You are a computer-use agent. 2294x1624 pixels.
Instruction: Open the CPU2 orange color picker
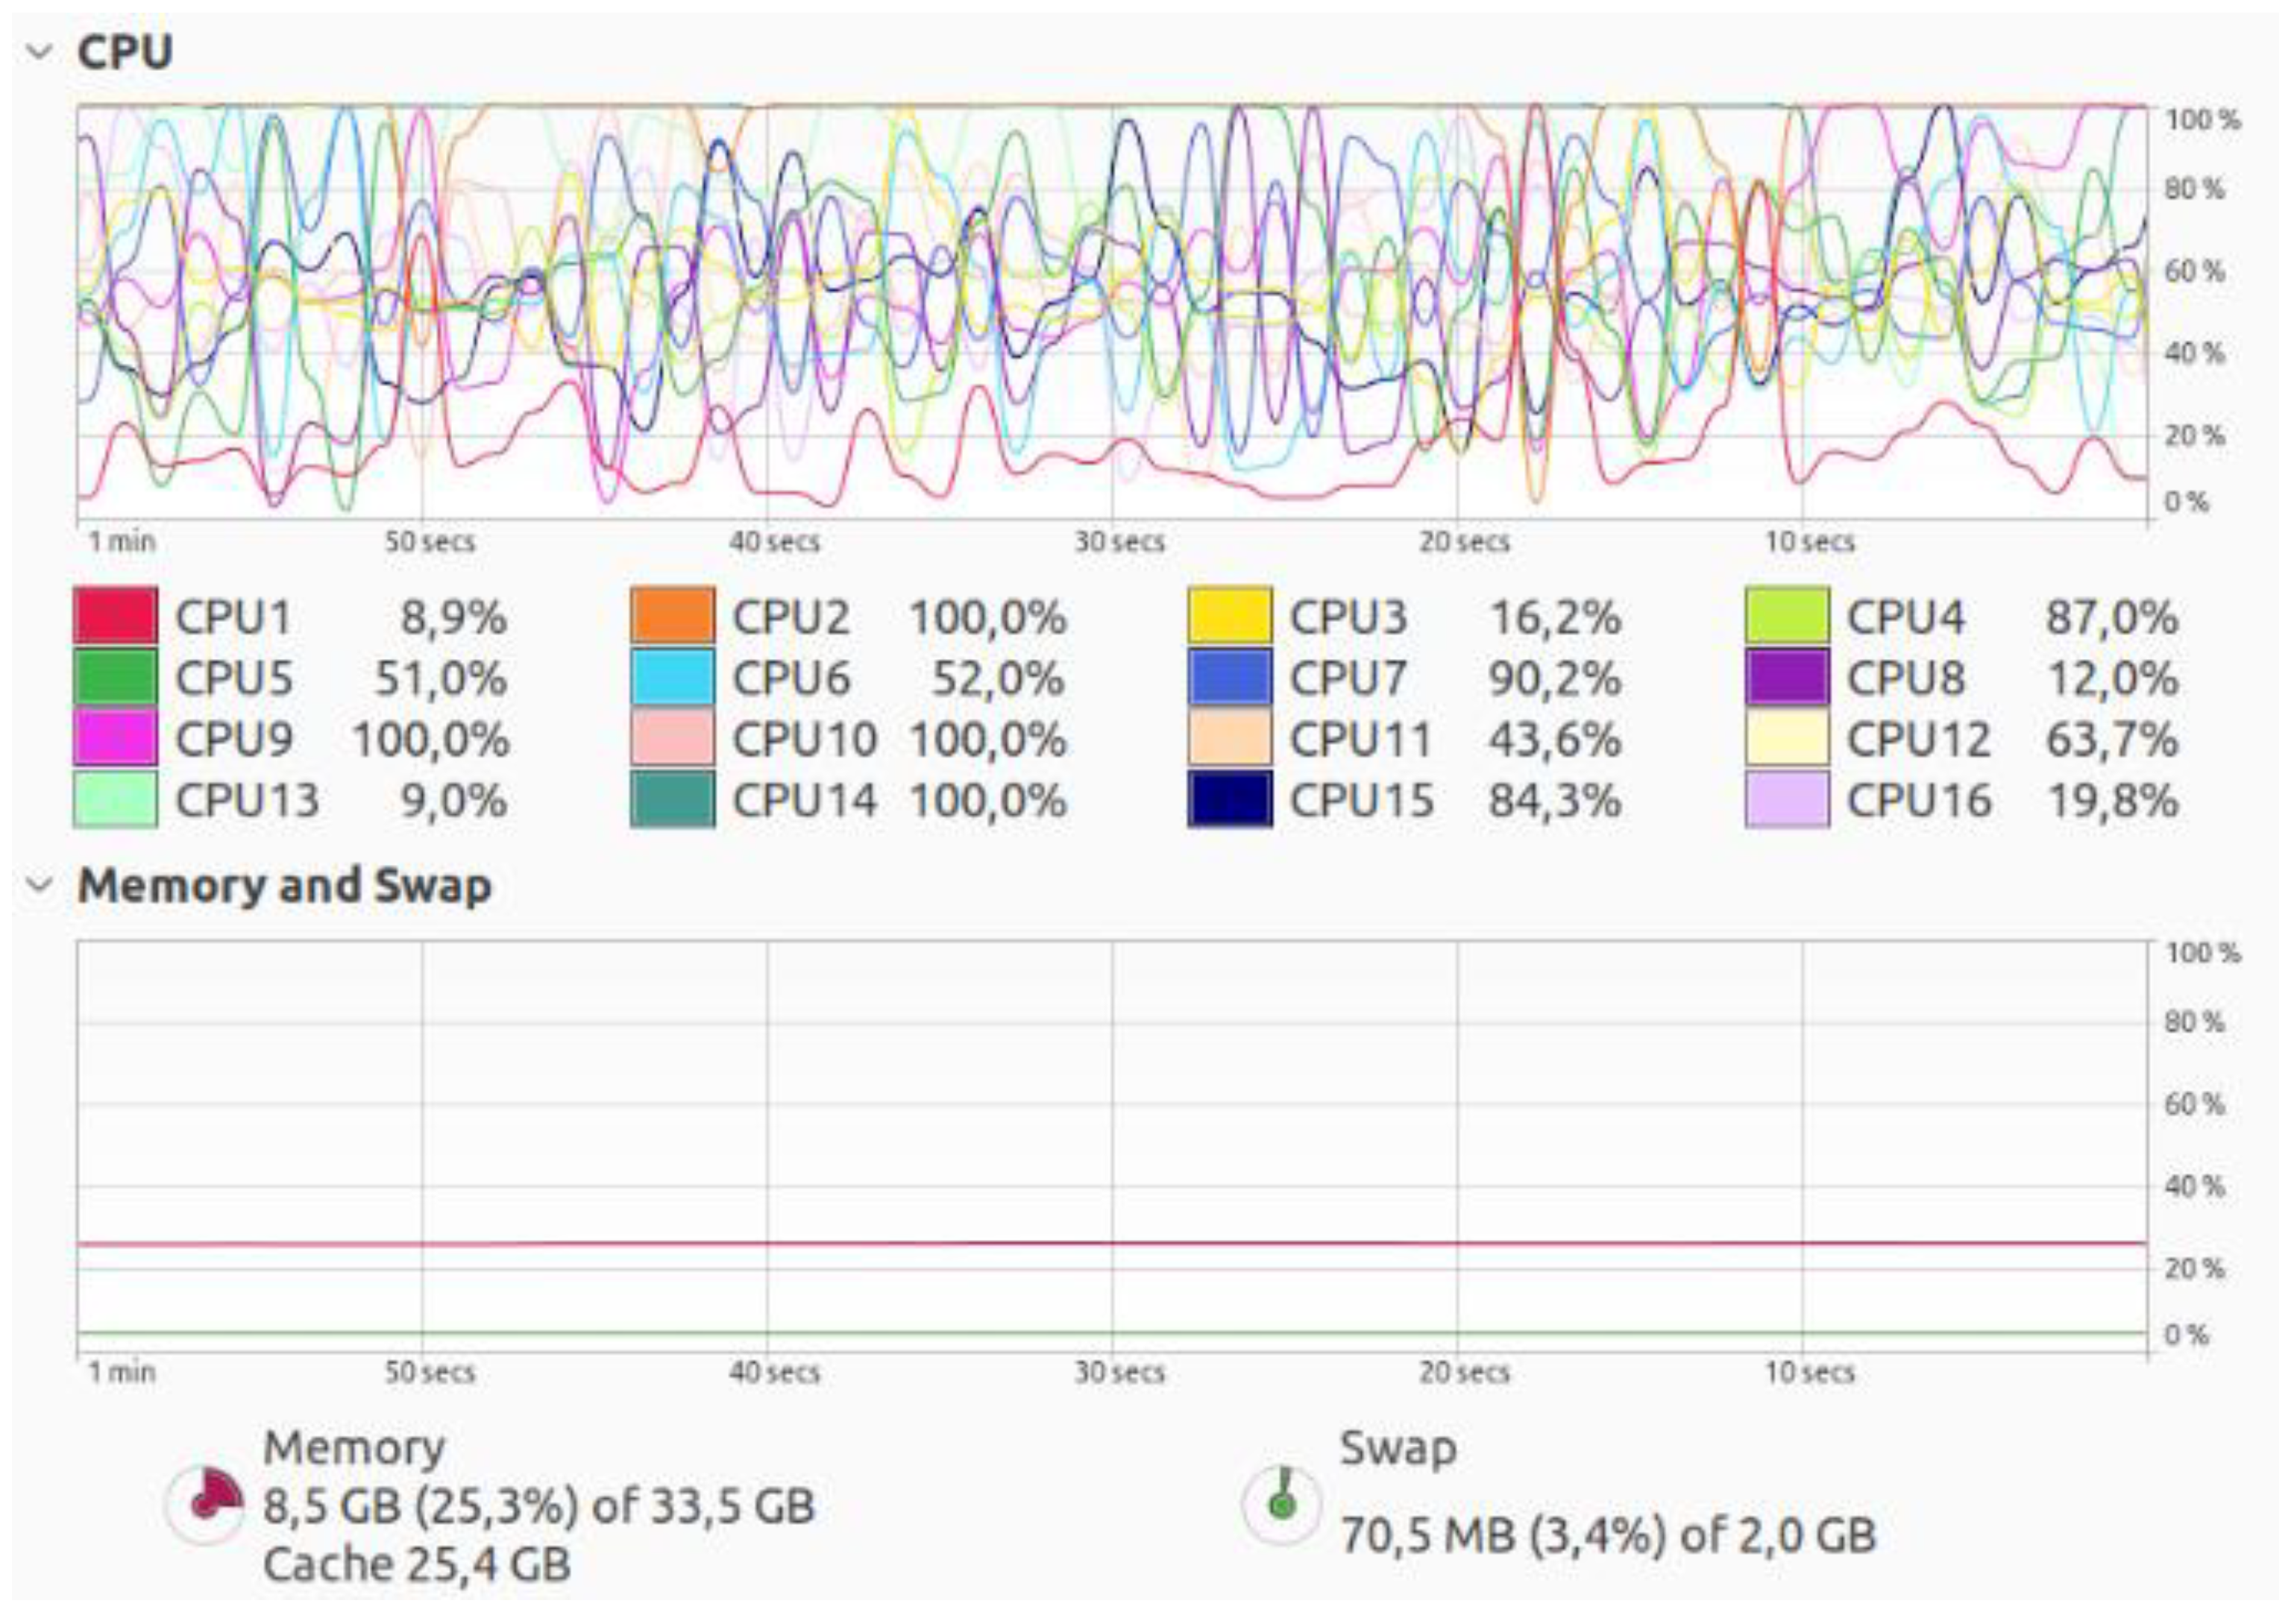pos(673,615)
